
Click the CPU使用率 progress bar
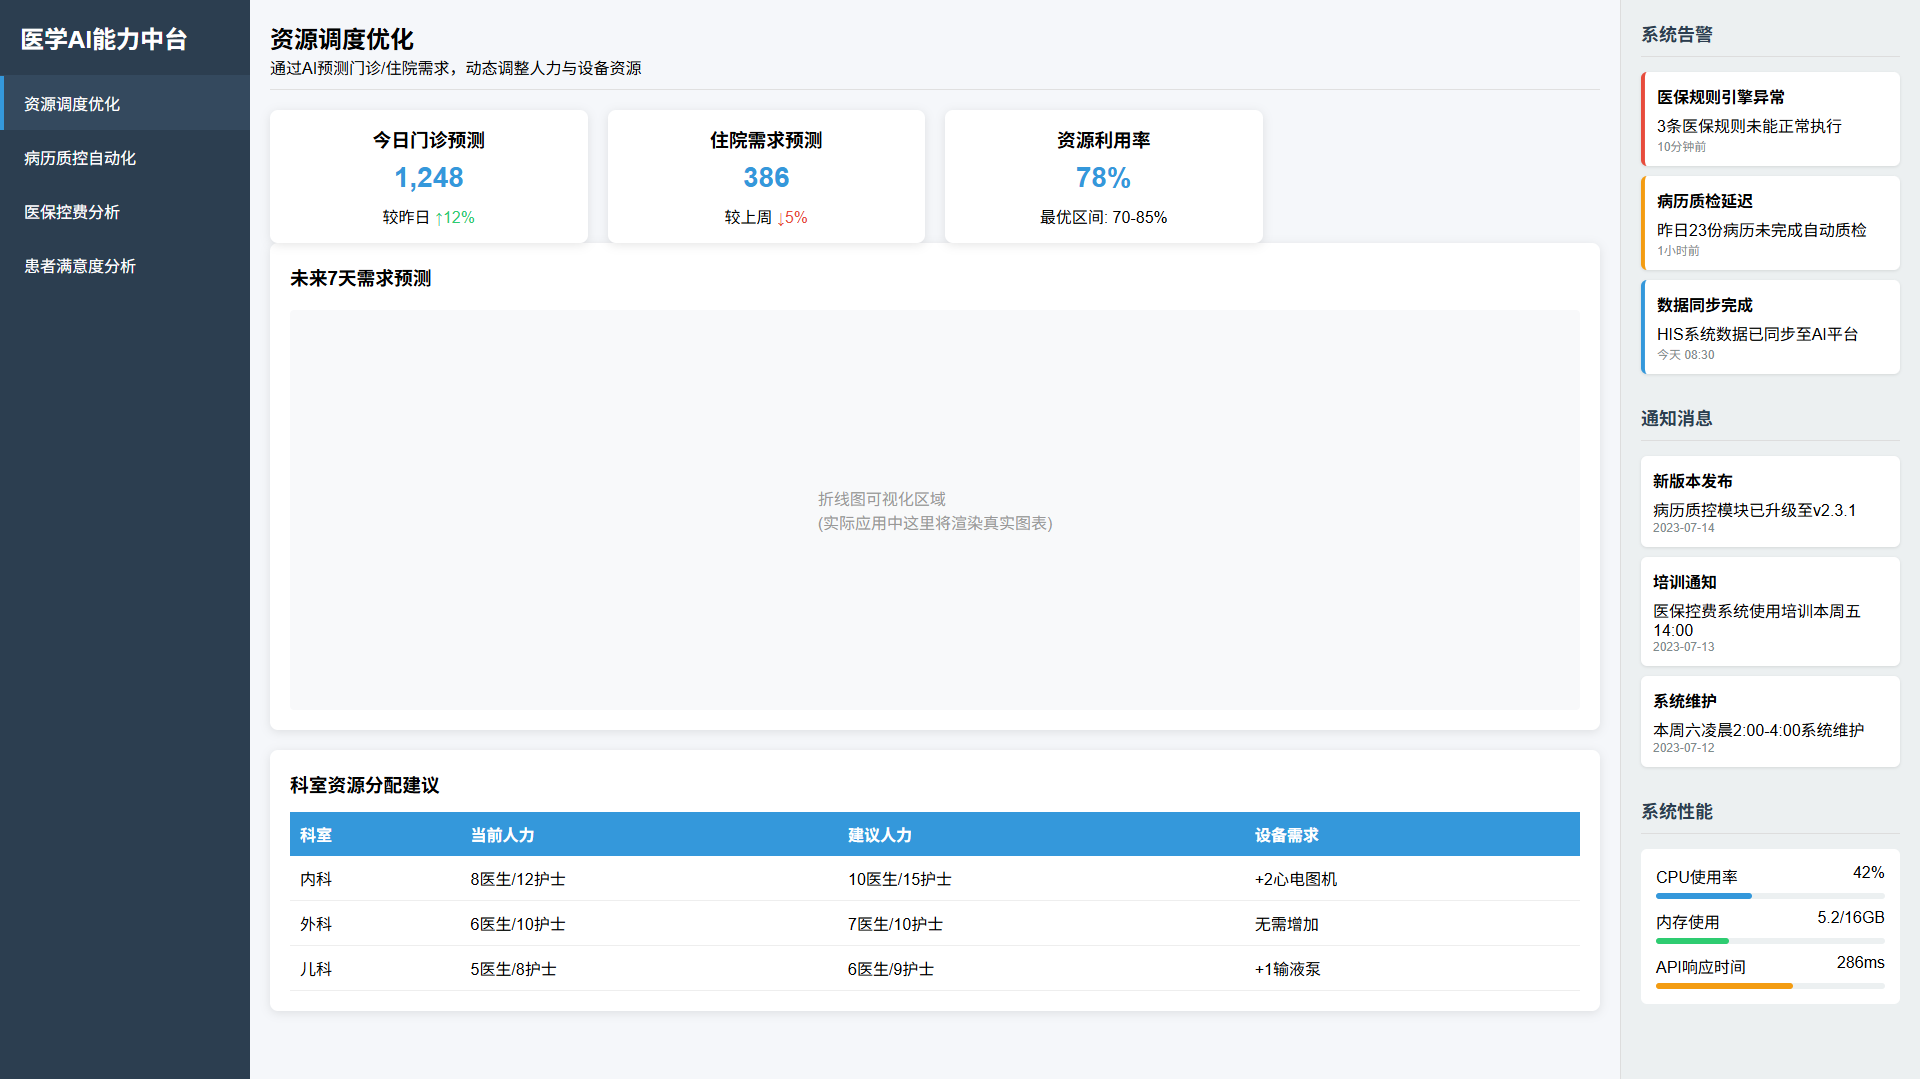click(x=1770, y=896)
